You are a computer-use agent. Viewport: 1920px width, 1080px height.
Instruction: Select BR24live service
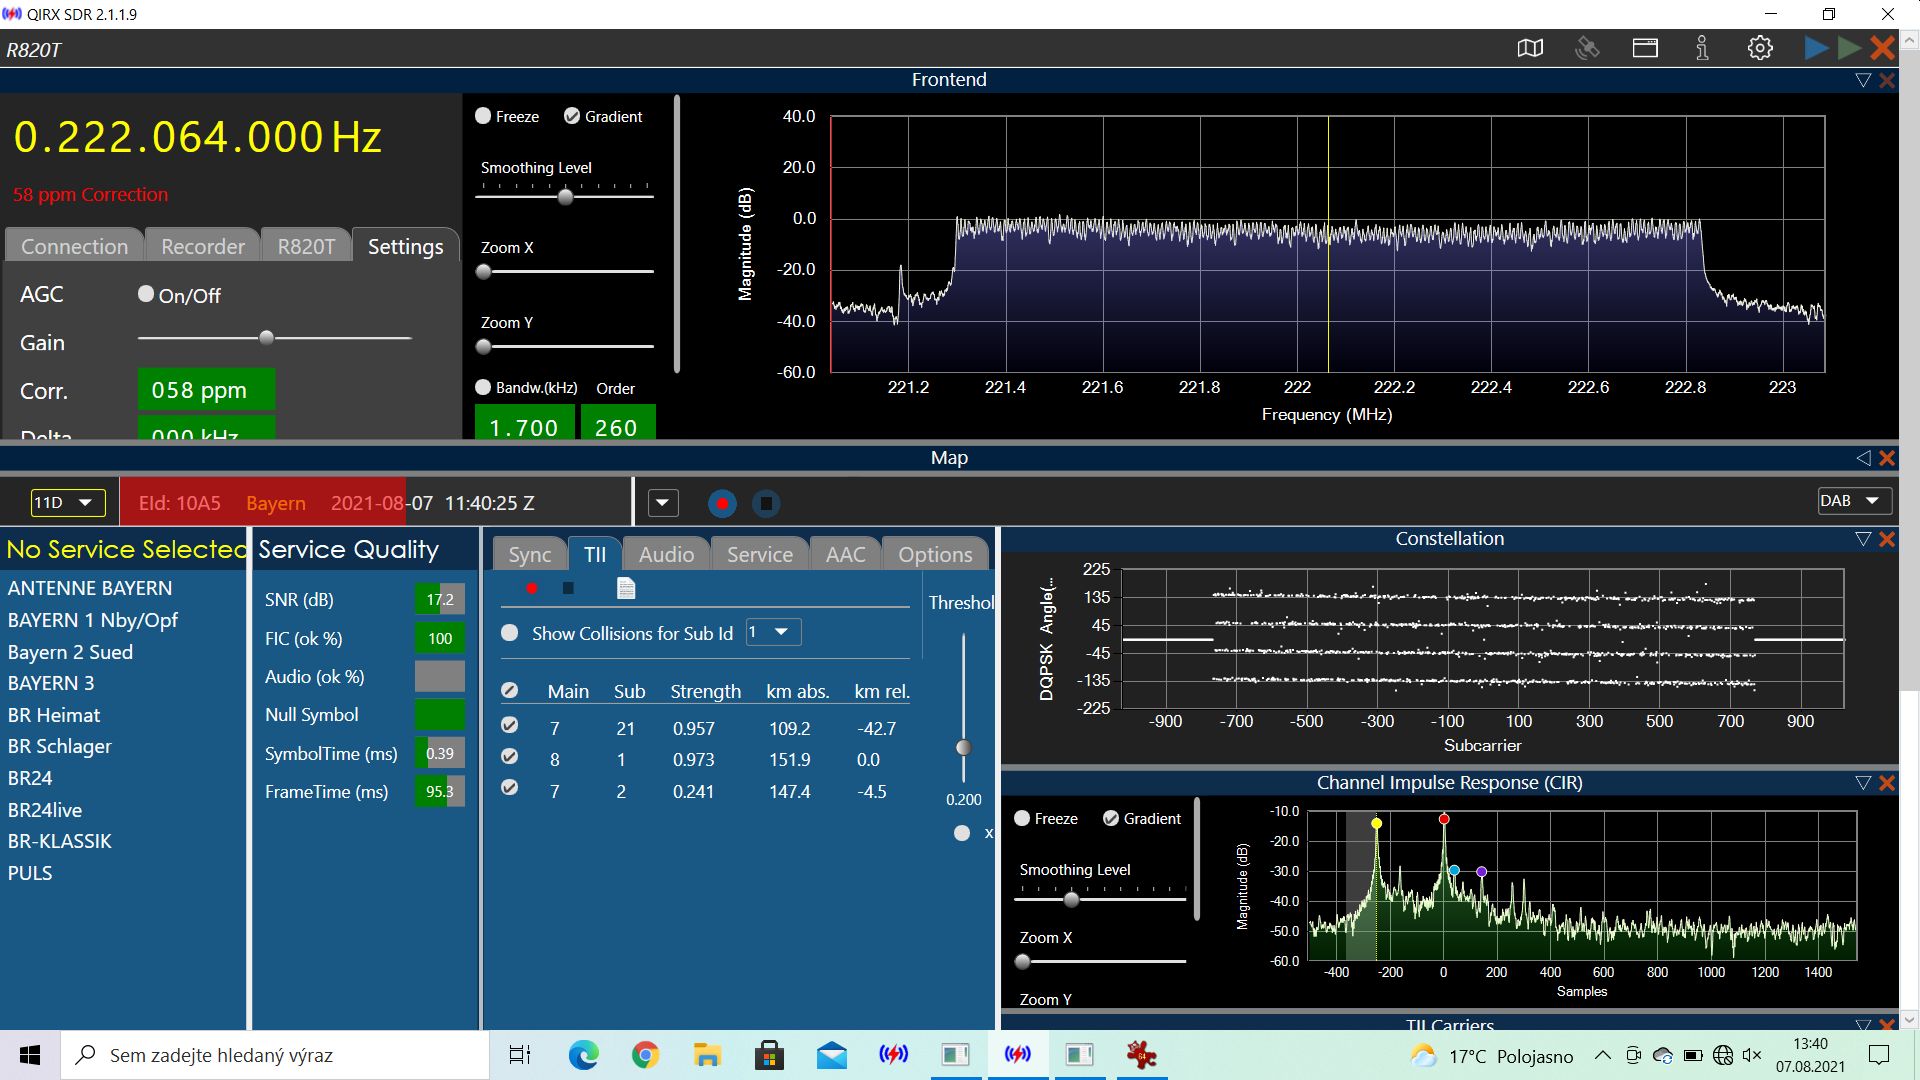click(45, 810)
